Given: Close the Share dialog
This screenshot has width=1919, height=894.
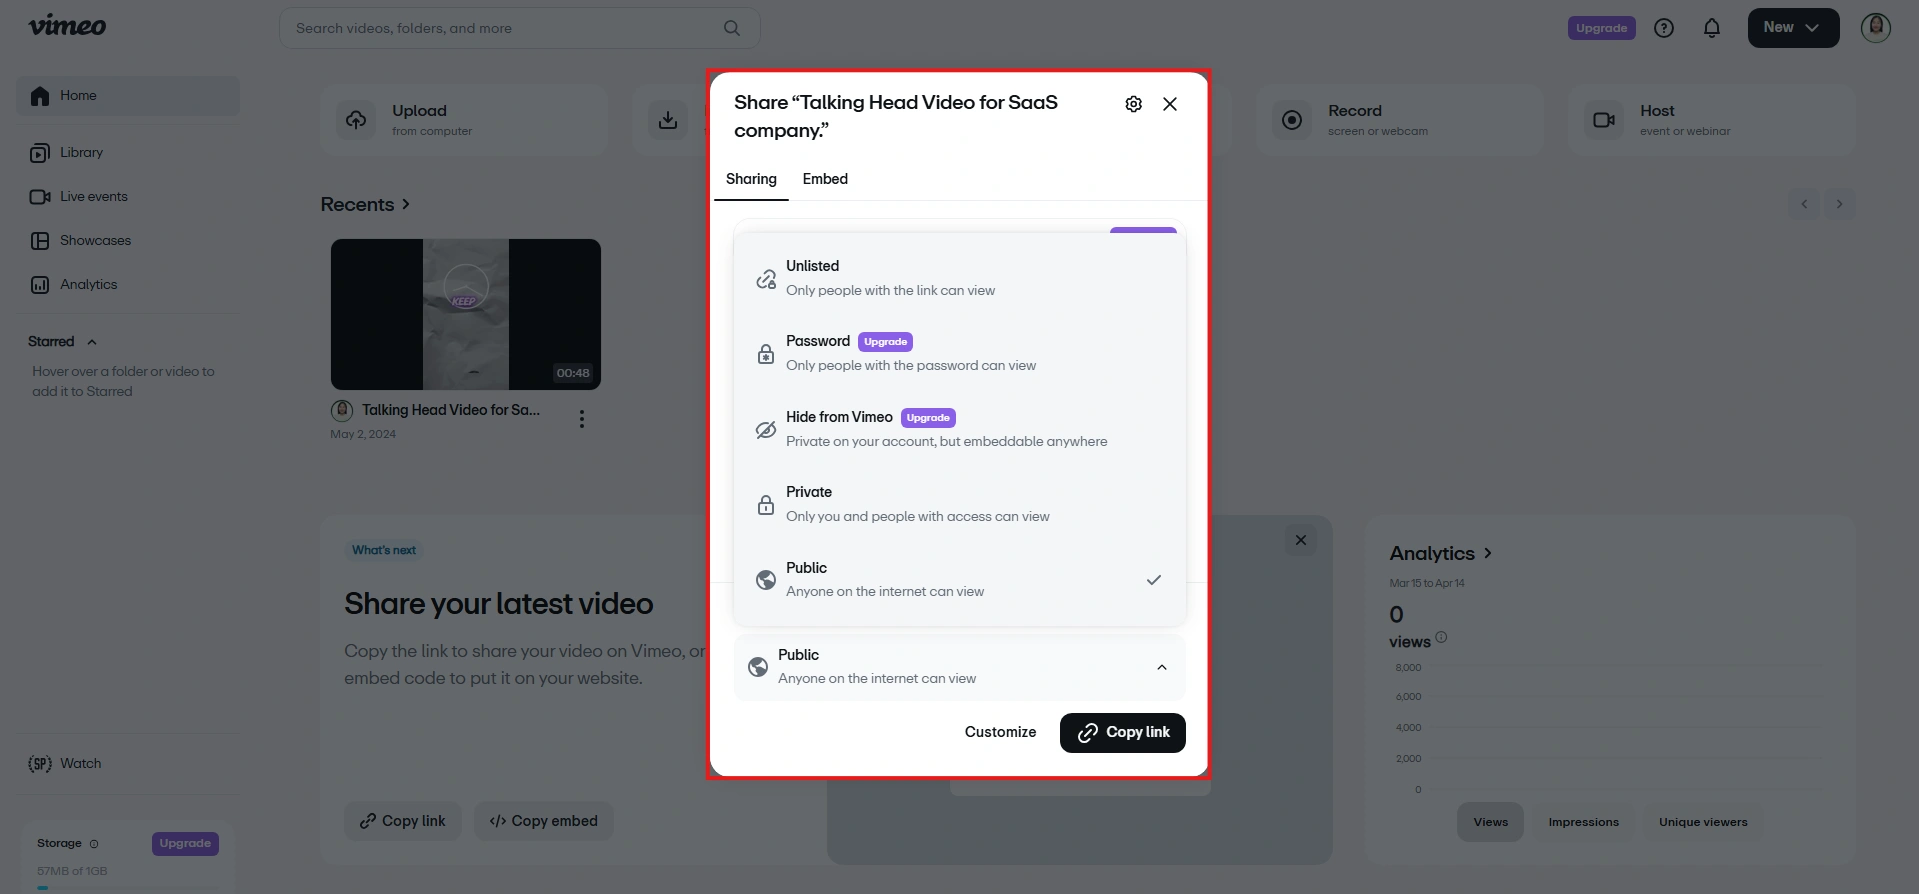Looking at the screenshot, I should point(1170,104).
